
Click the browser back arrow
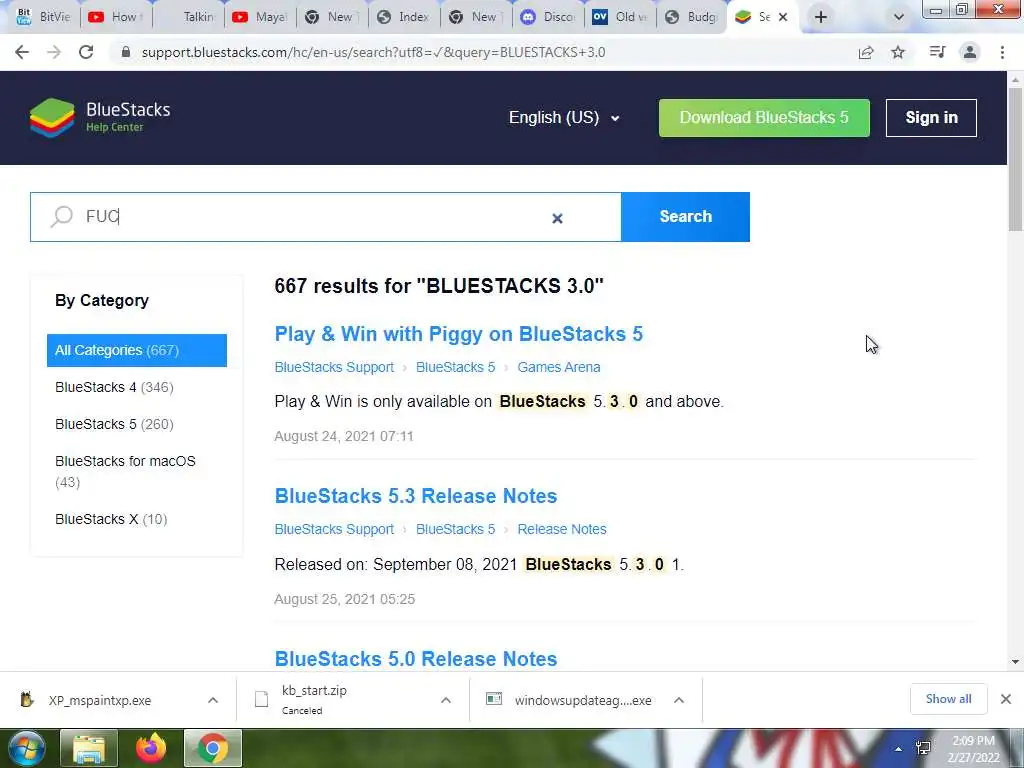pos(22,52)
